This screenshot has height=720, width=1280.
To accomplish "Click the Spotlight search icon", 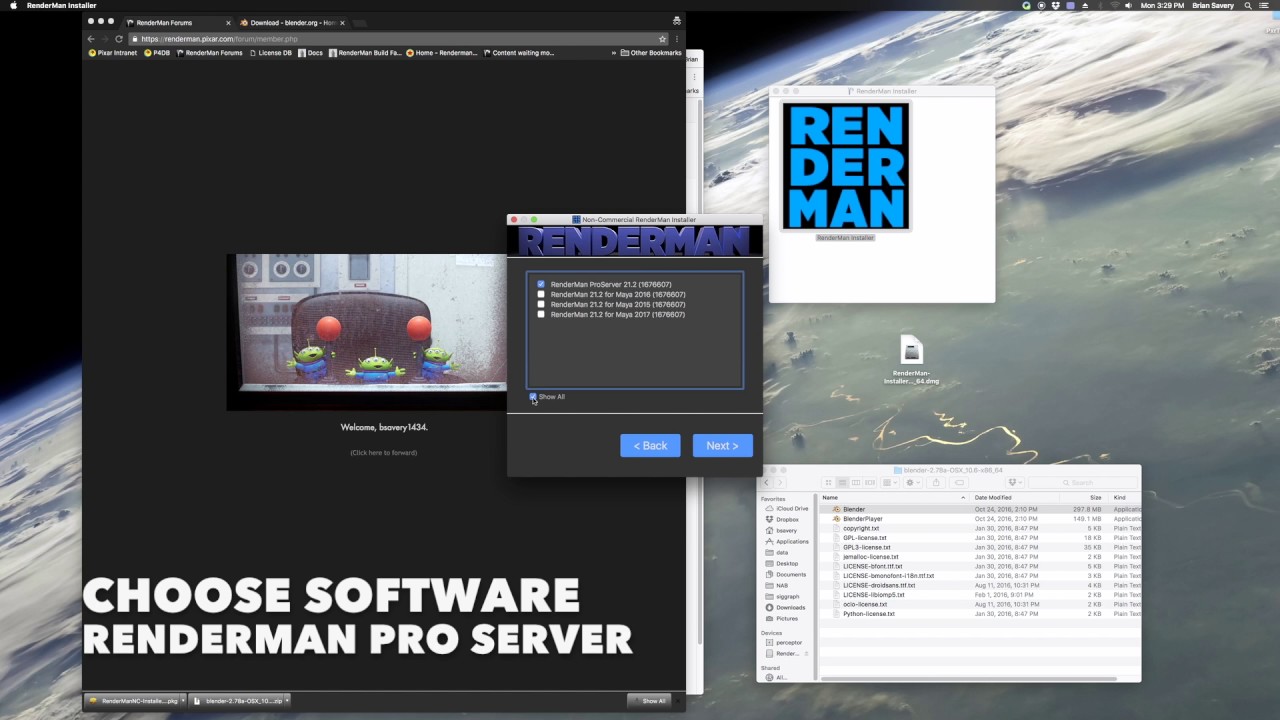I will coord(1248,5).
